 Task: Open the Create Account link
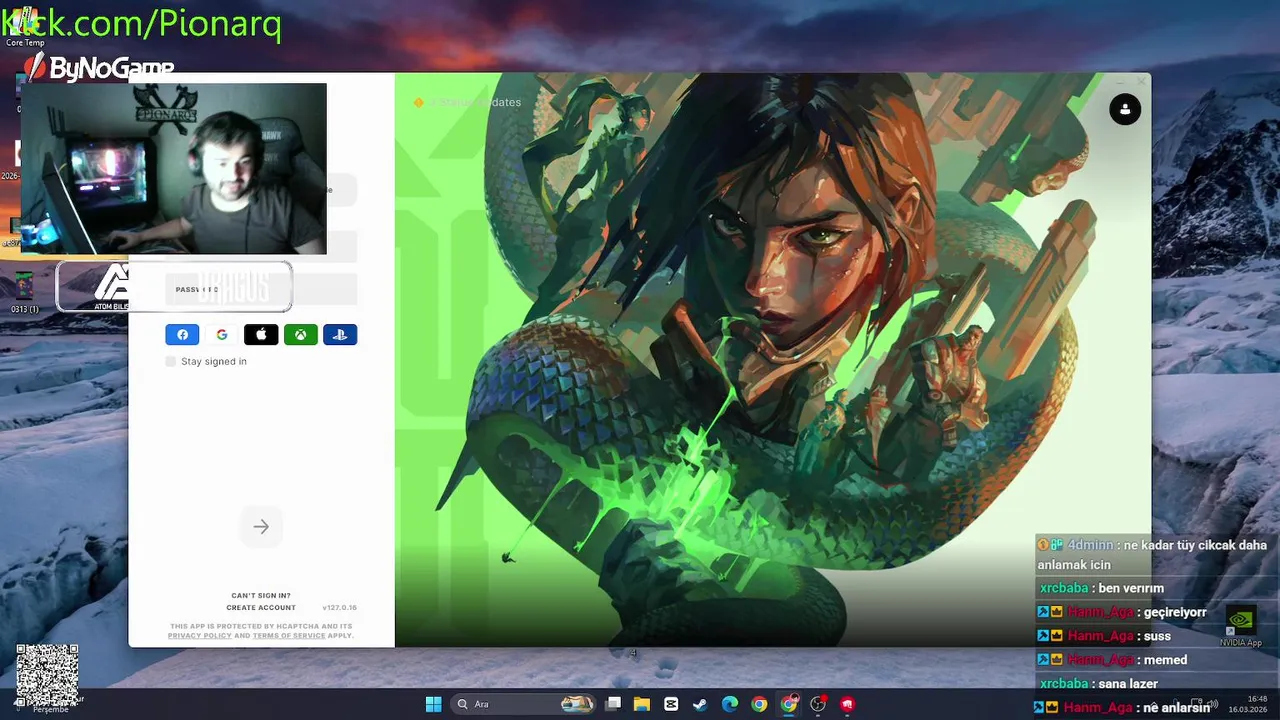point(261,607)
